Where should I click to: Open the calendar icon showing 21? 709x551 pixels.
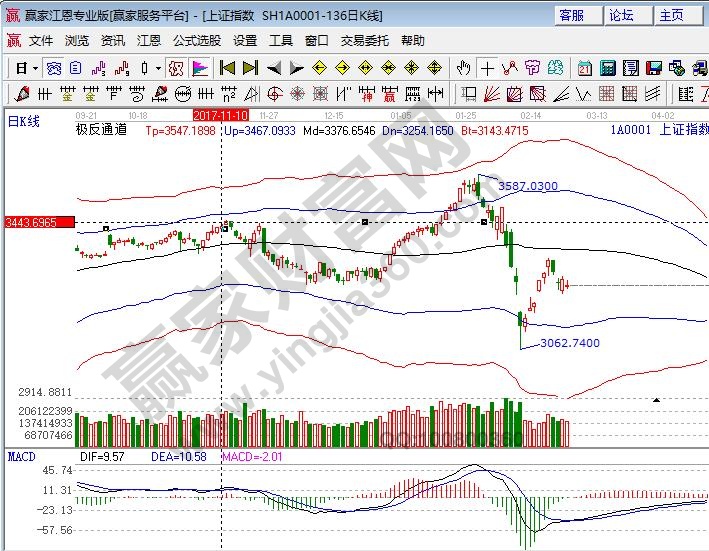click(x=585, y=68)
